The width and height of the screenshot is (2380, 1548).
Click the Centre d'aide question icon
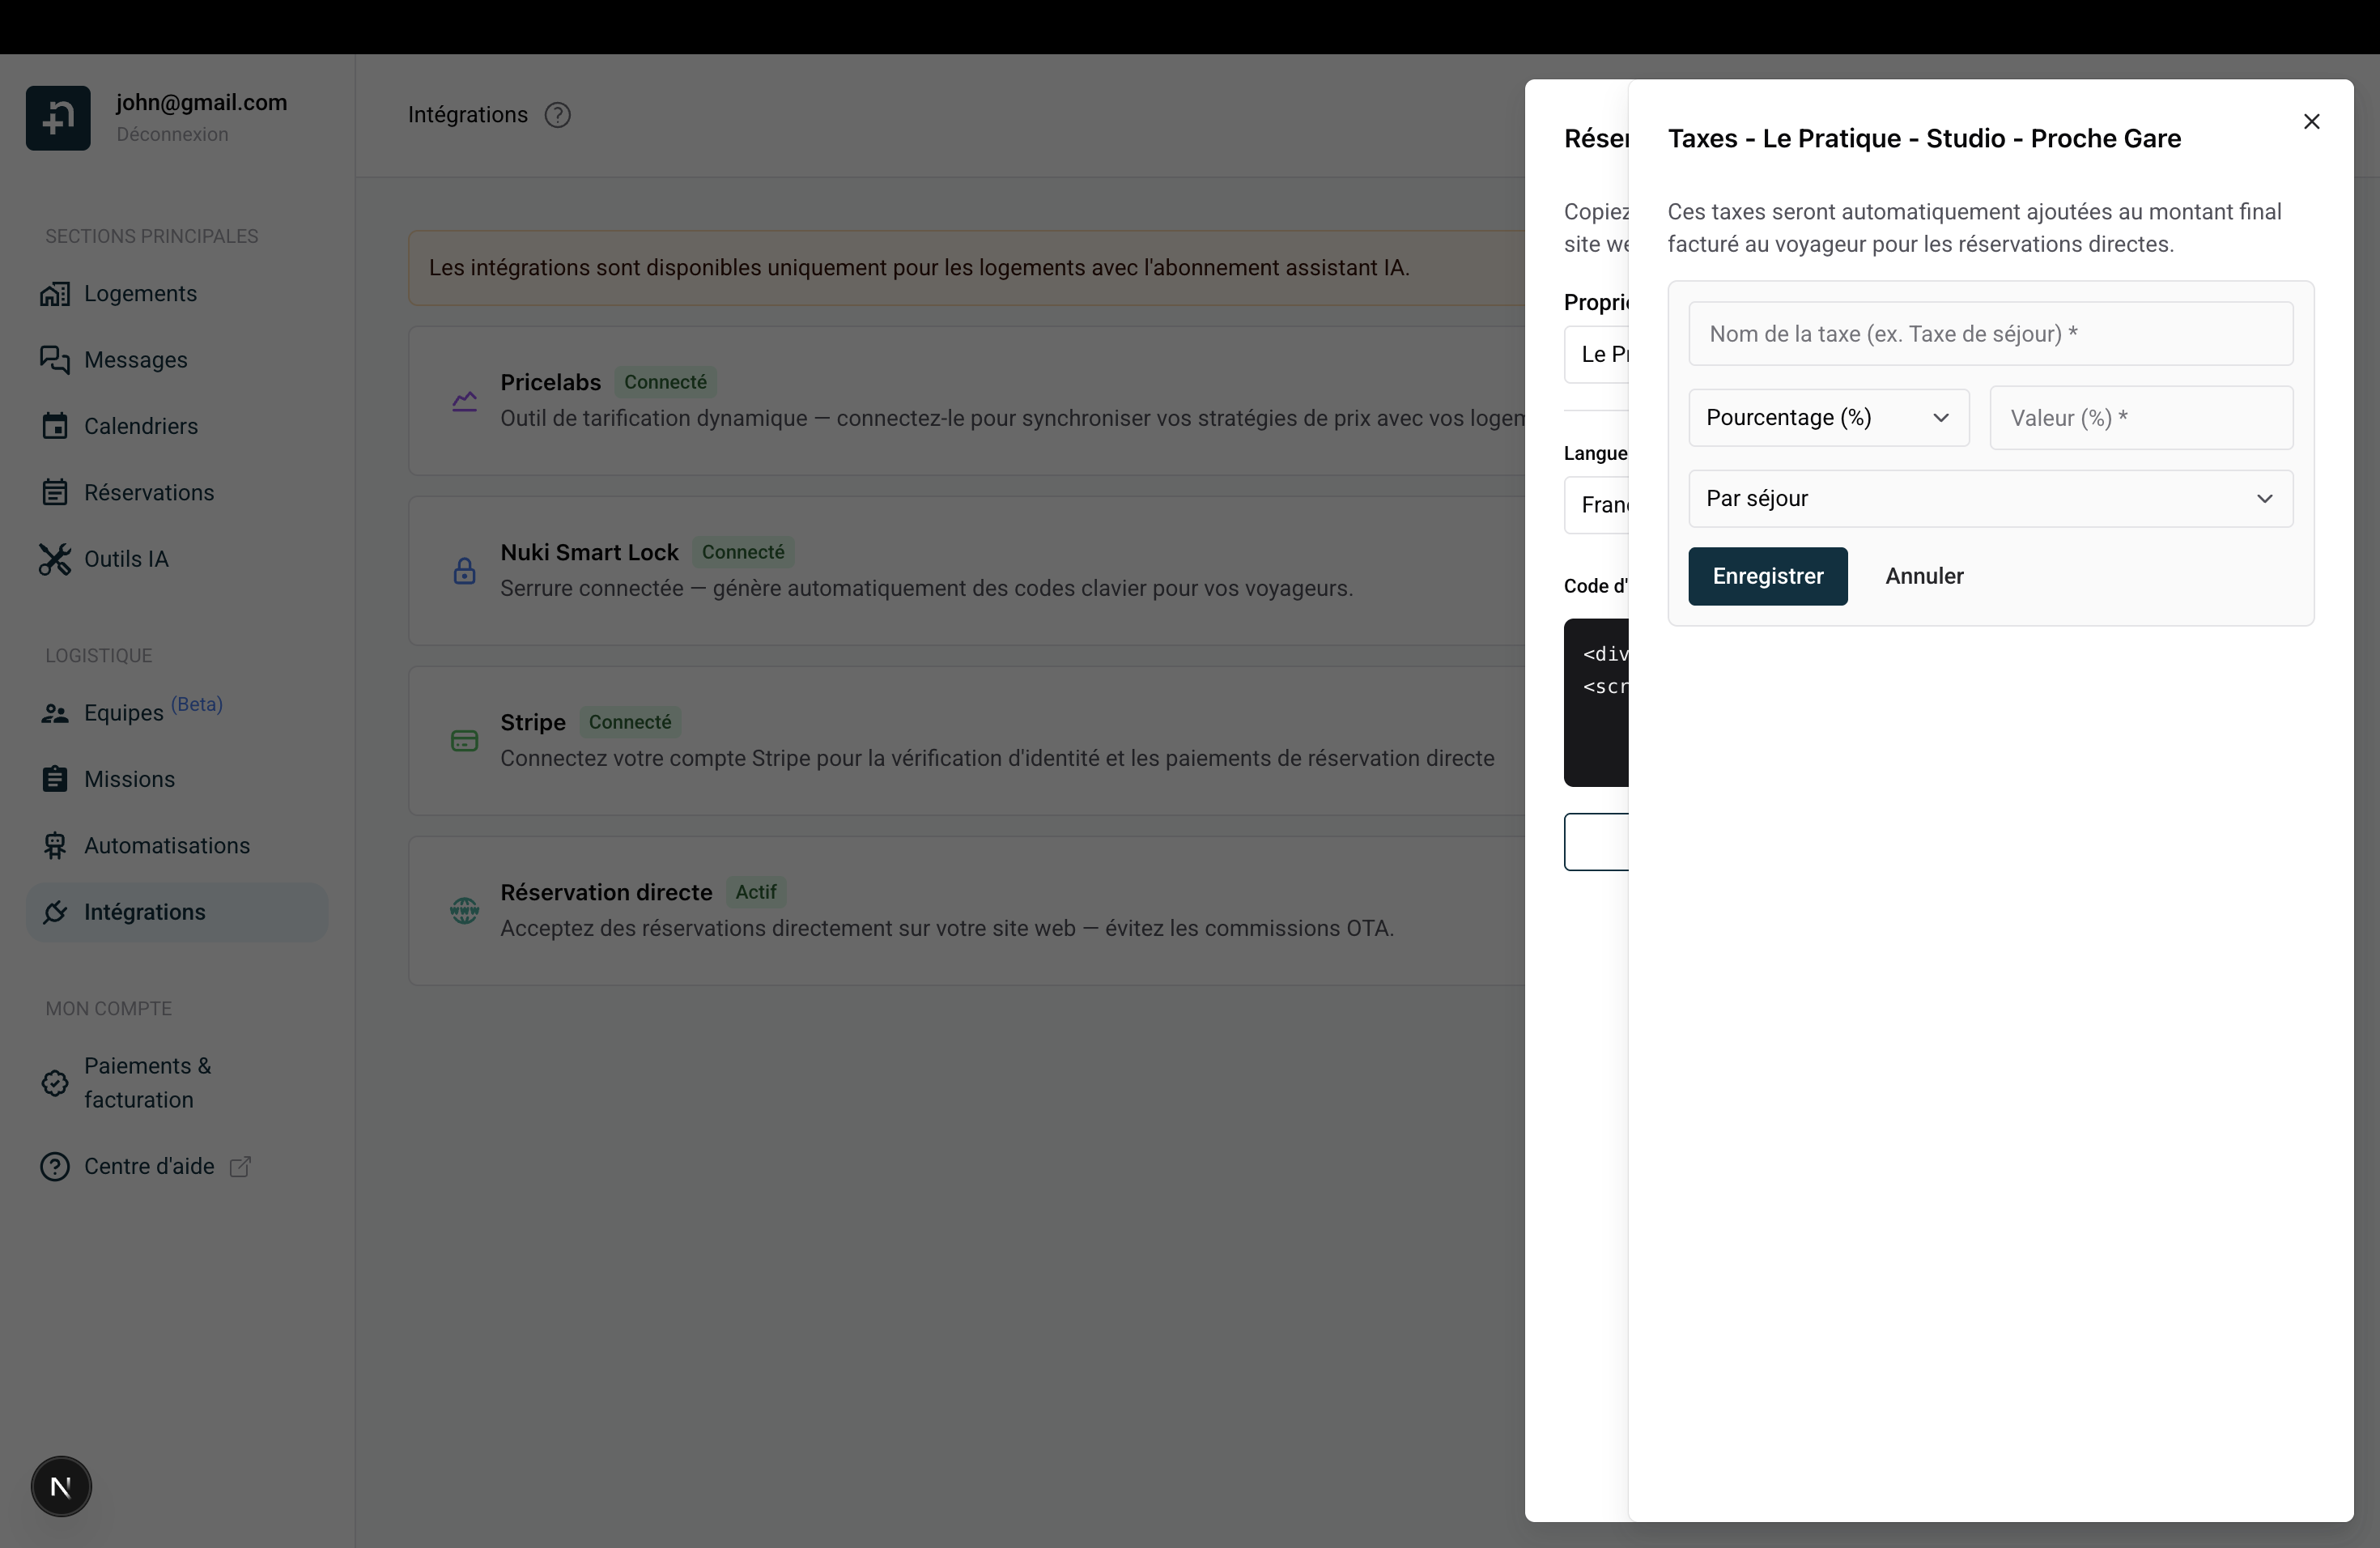pyautogui.click(x=55, y=1167)
